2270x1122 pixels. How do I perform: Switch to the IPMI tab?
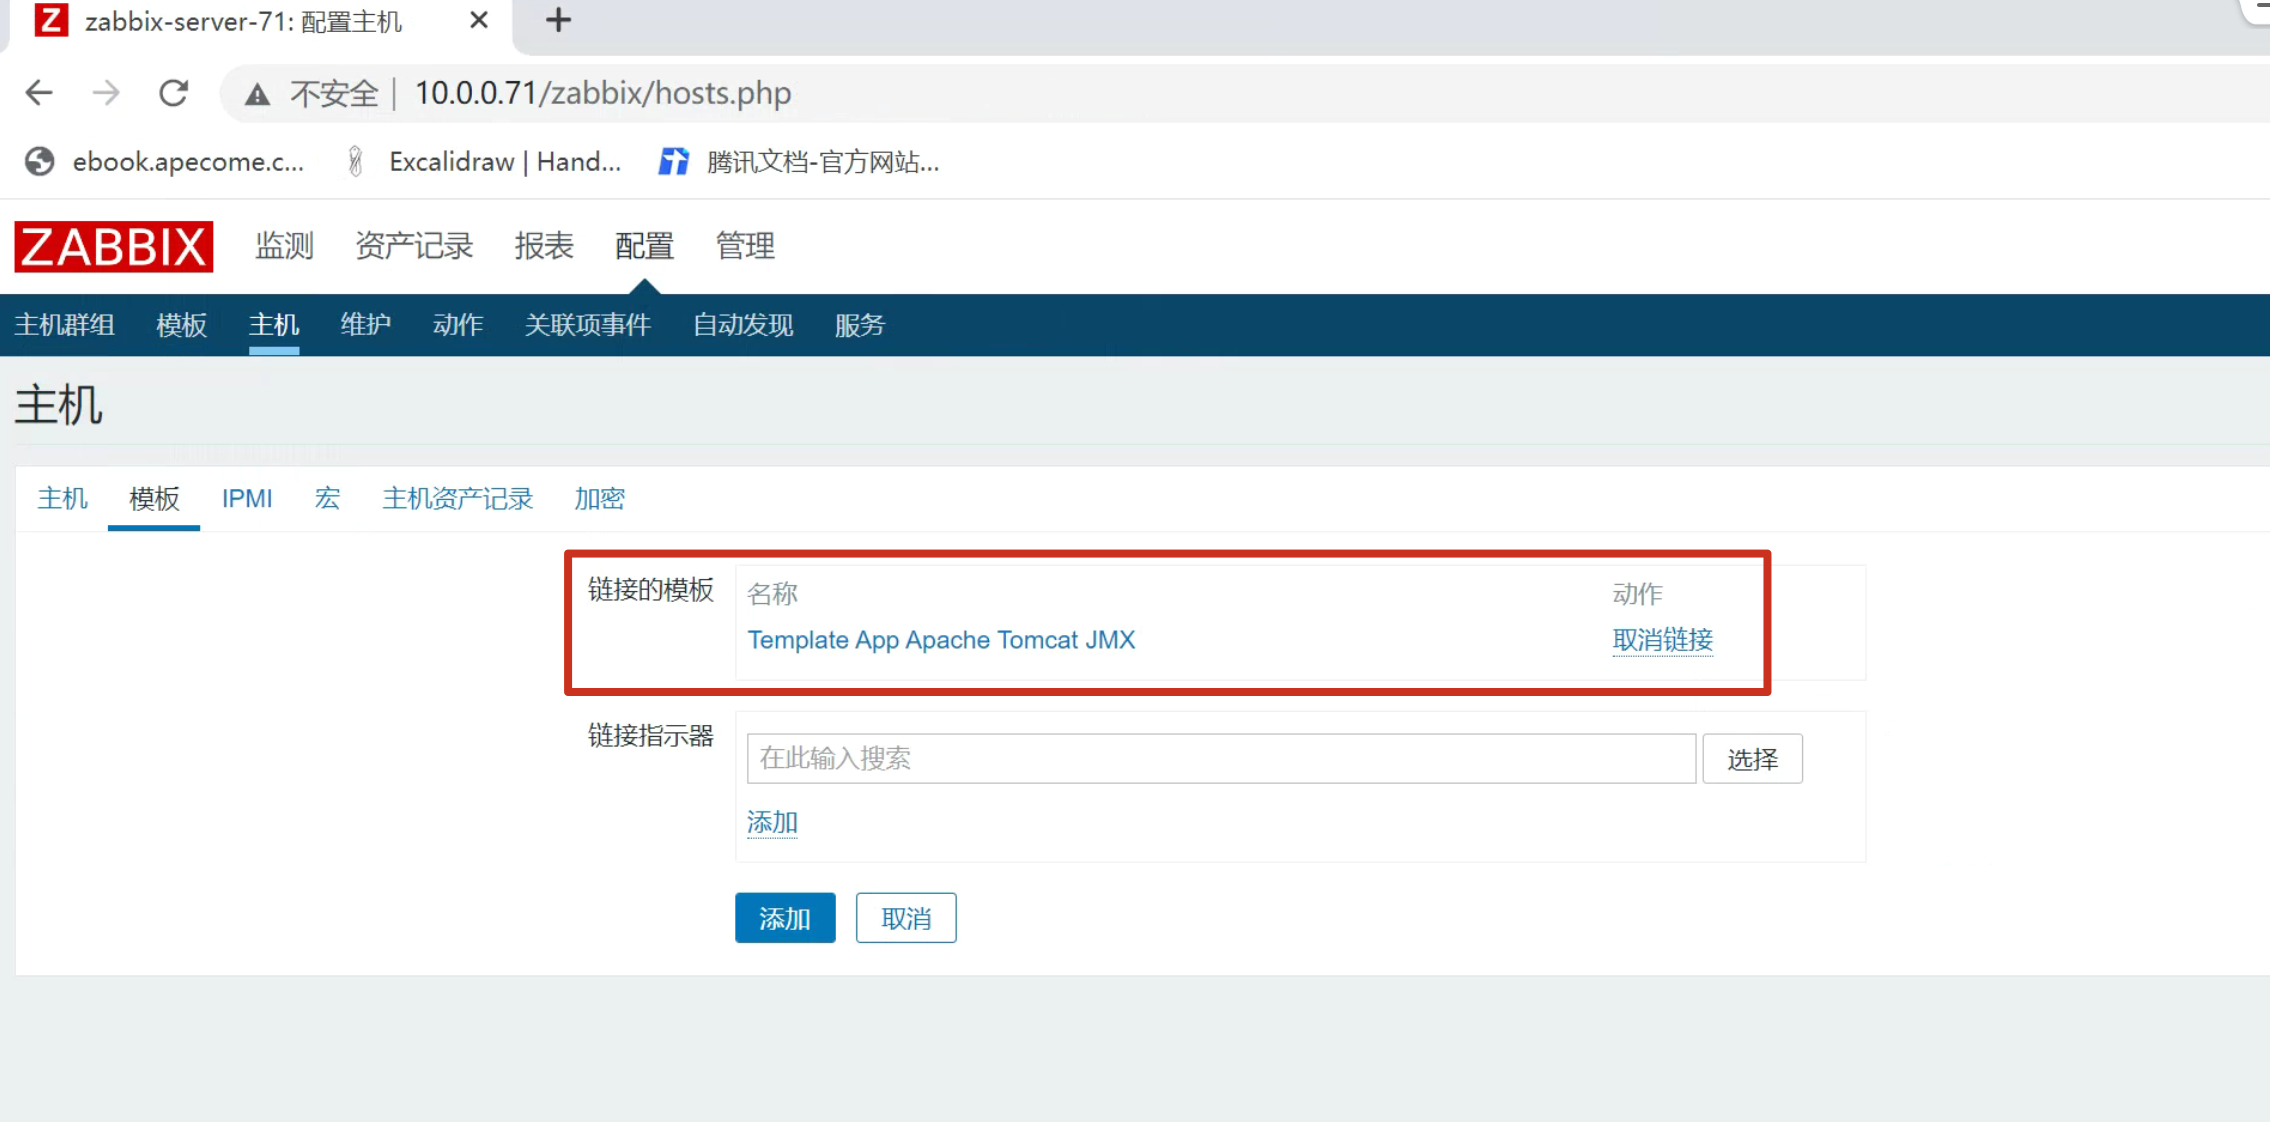[247, 498]
